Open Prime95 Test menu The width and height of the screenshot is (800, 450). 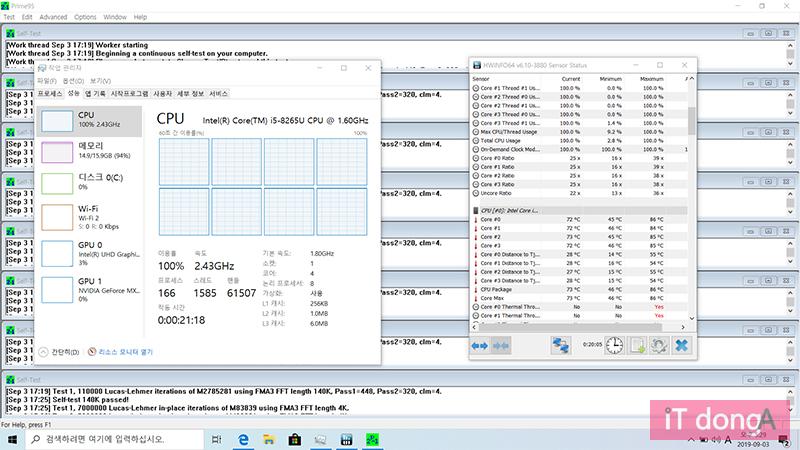pyautogui.click(x=9, y=17)
